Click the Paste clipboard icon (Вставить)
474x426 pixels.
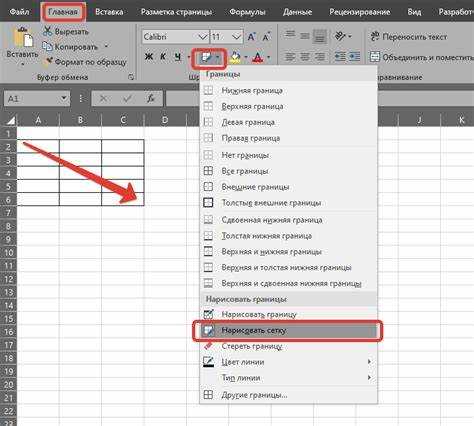(23, 37)
